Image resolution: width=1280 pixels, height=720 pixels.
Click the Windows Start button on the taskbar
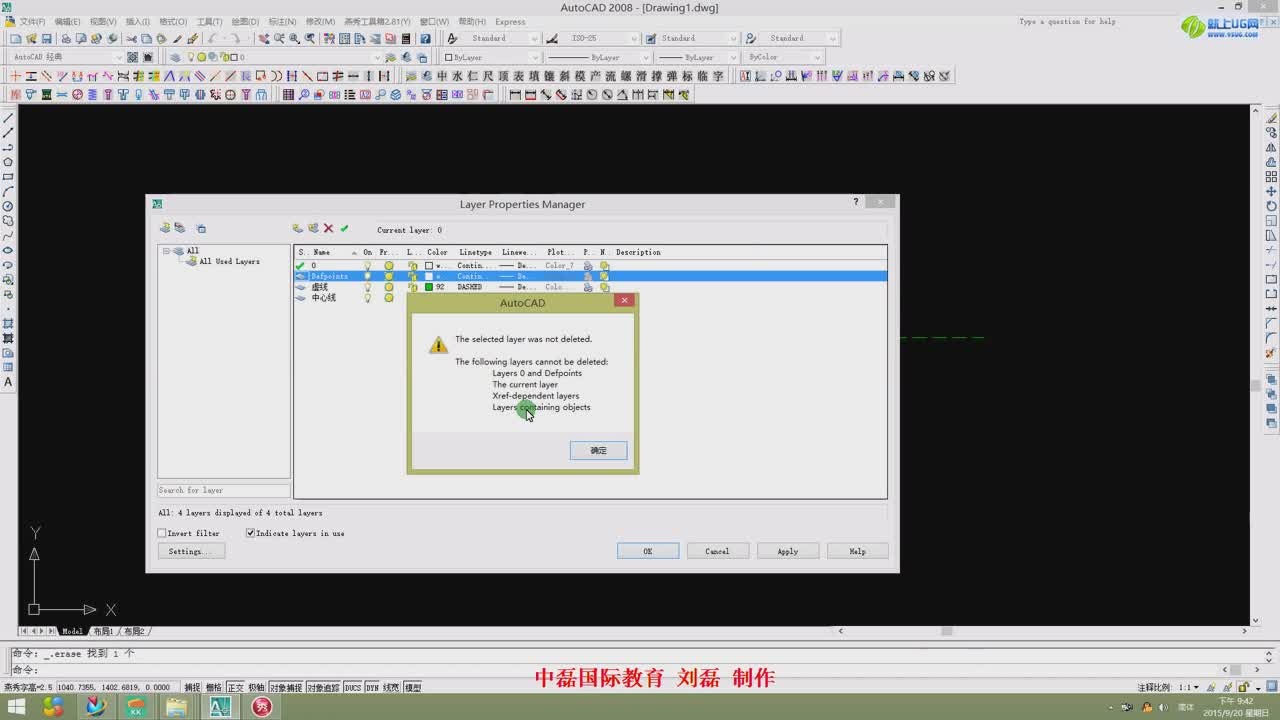pos(17,707)
